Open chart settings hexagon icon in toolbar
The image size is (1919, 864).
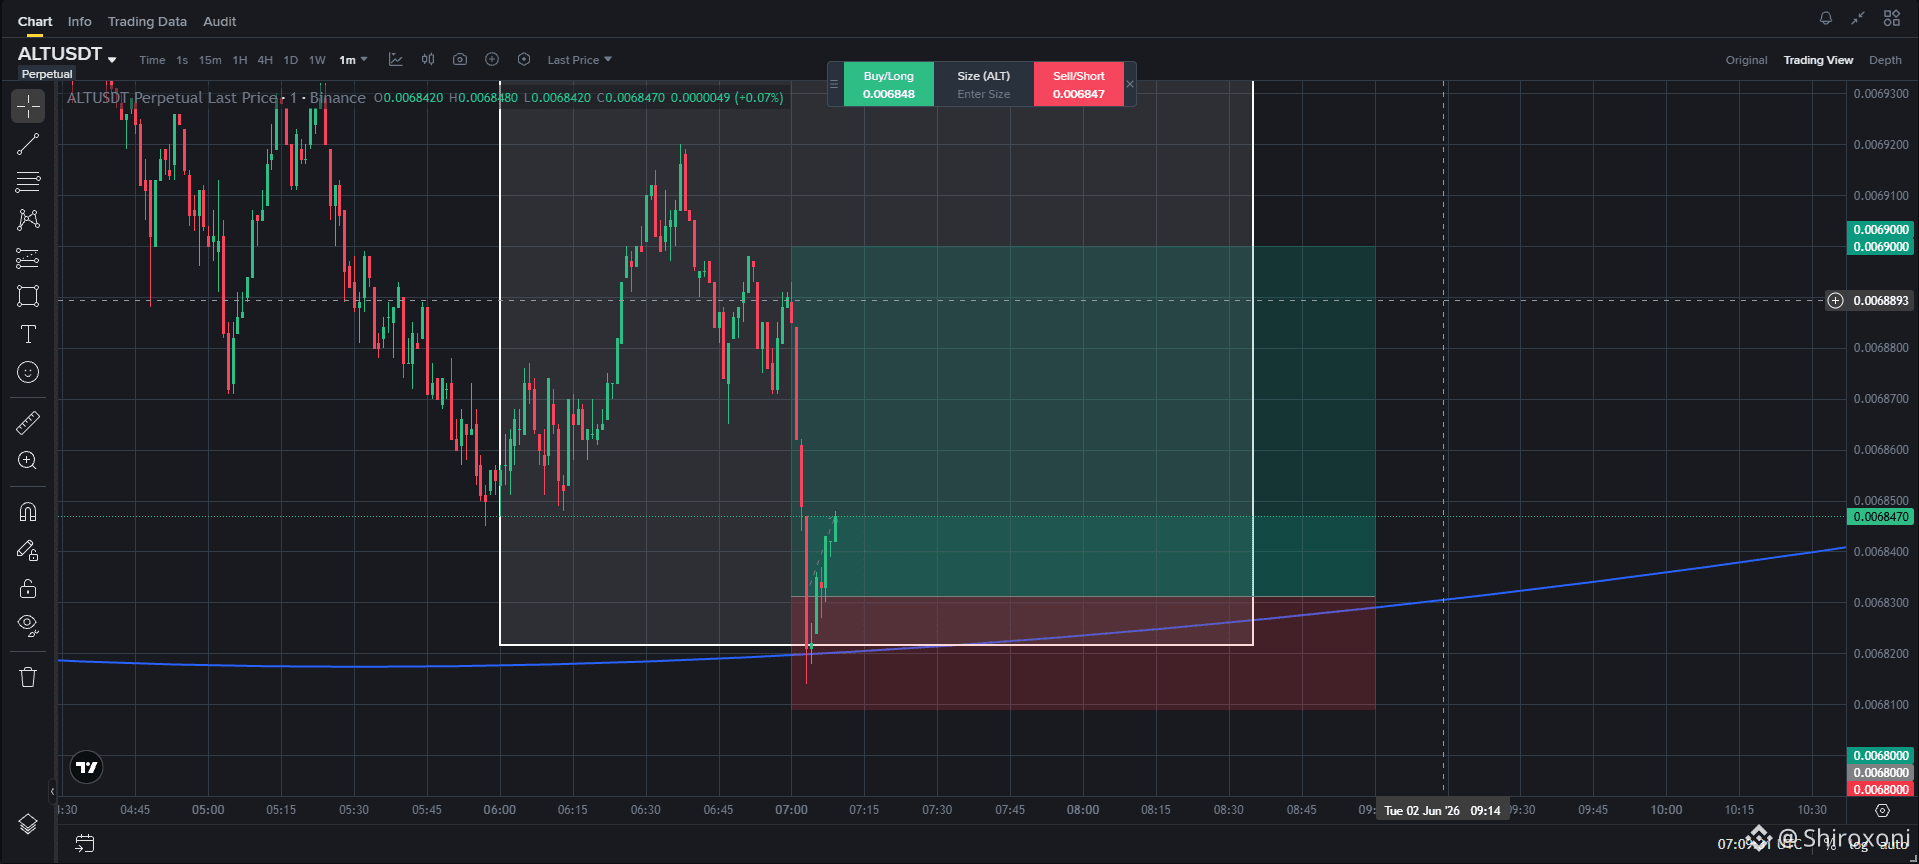coord(524,60)
